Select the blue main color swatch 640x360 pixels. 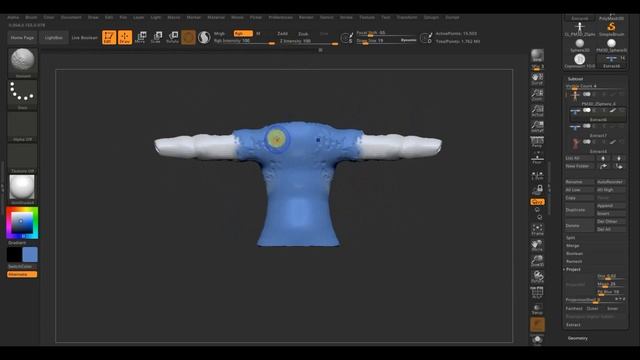click(30, 255)
